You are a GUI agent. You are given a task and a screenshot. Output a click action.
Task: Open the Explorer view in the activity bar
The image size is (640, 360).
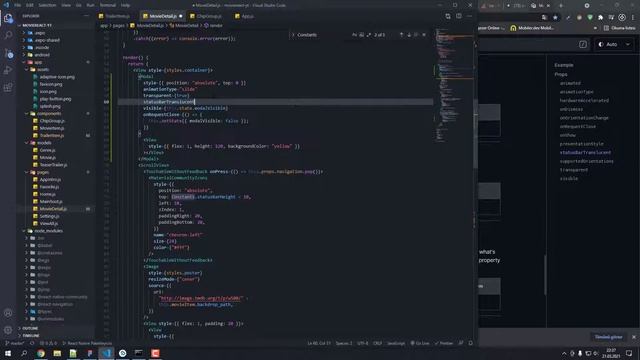click(x=8, y=18)
